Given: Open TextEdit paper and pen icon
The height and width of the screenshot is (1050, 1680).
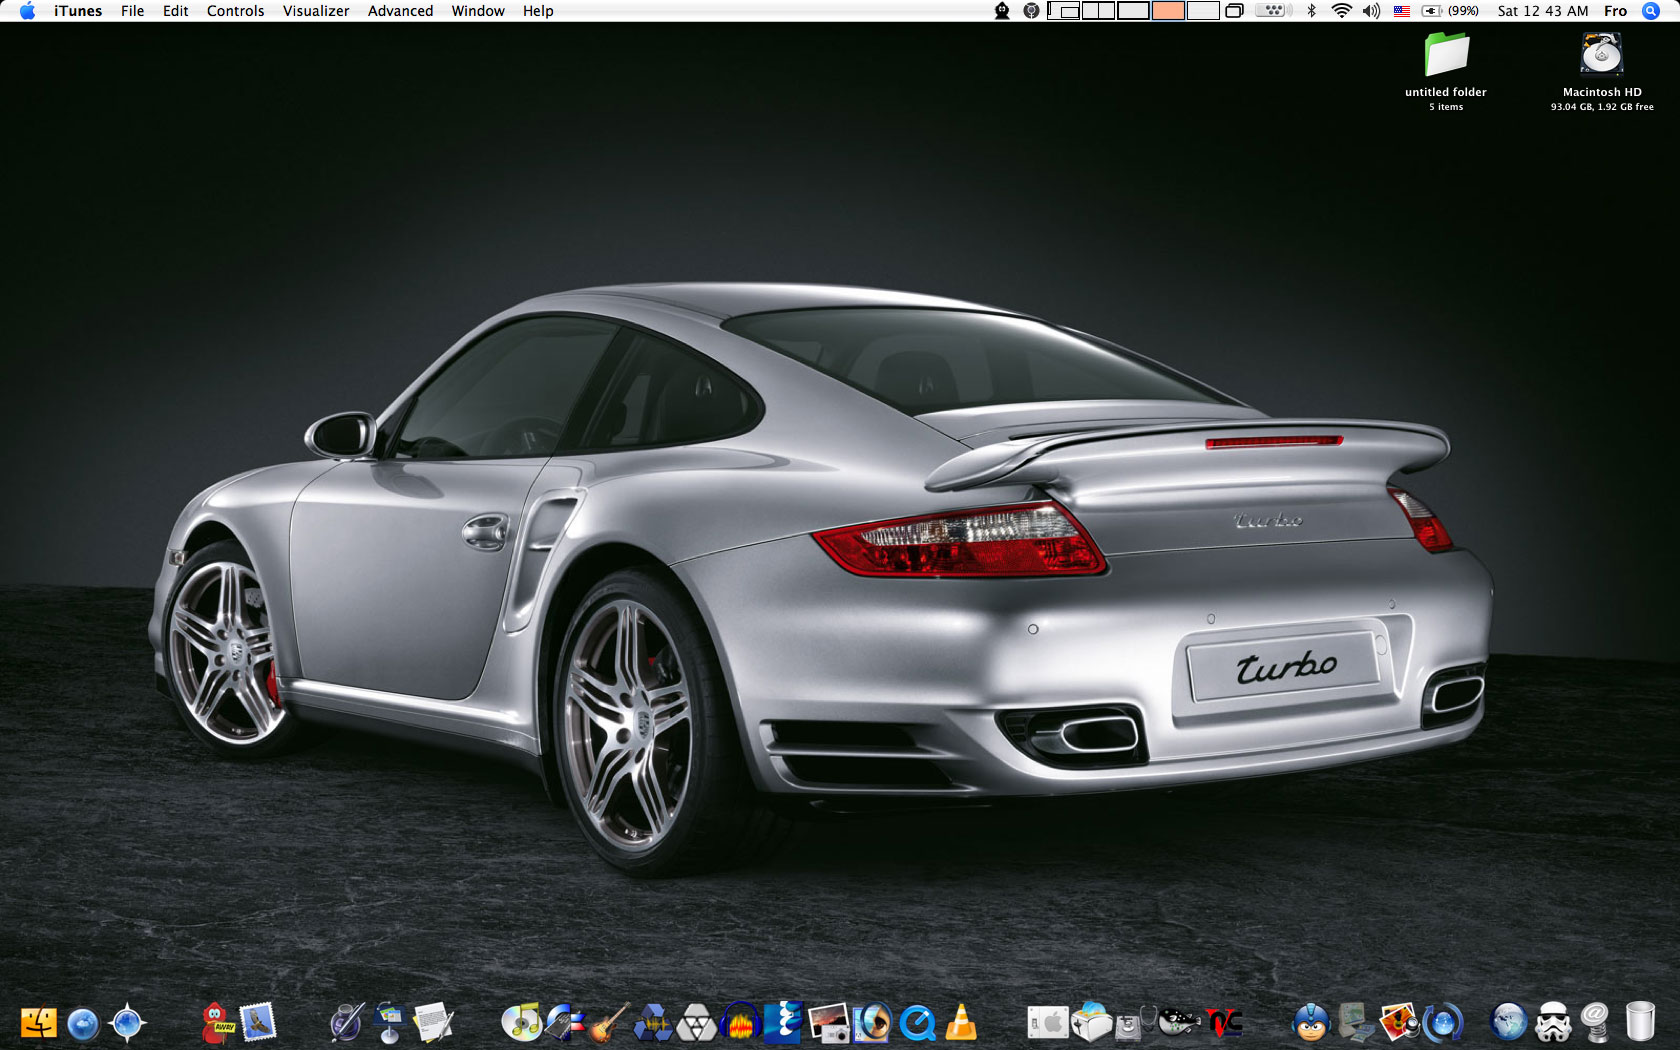Looking at the screenshot, I should pos(433,1023).
